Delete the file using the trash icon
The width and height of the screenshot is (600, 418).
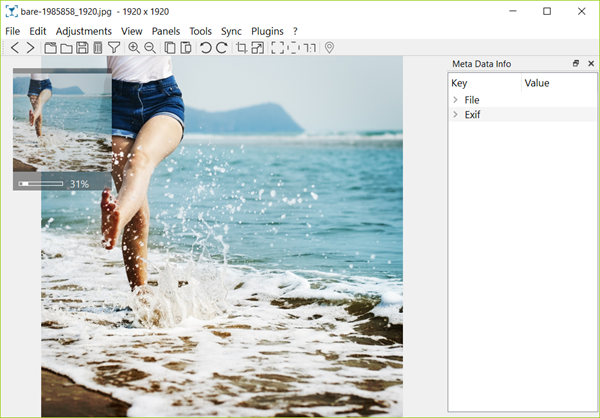[98, 48]
